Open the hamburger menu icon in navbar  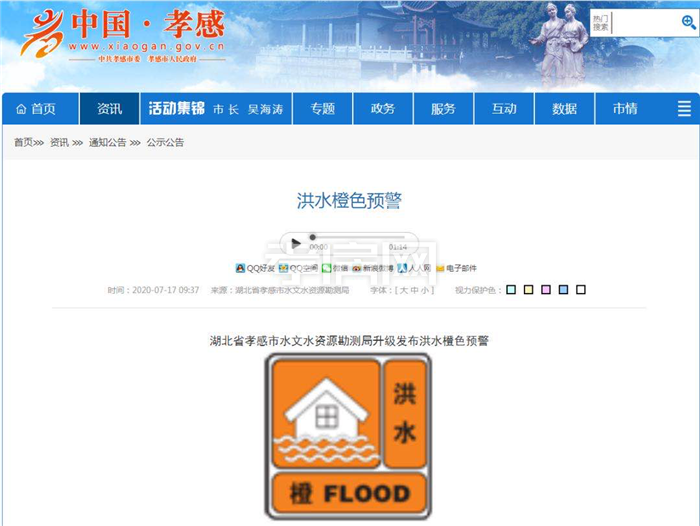coord(684,109)
